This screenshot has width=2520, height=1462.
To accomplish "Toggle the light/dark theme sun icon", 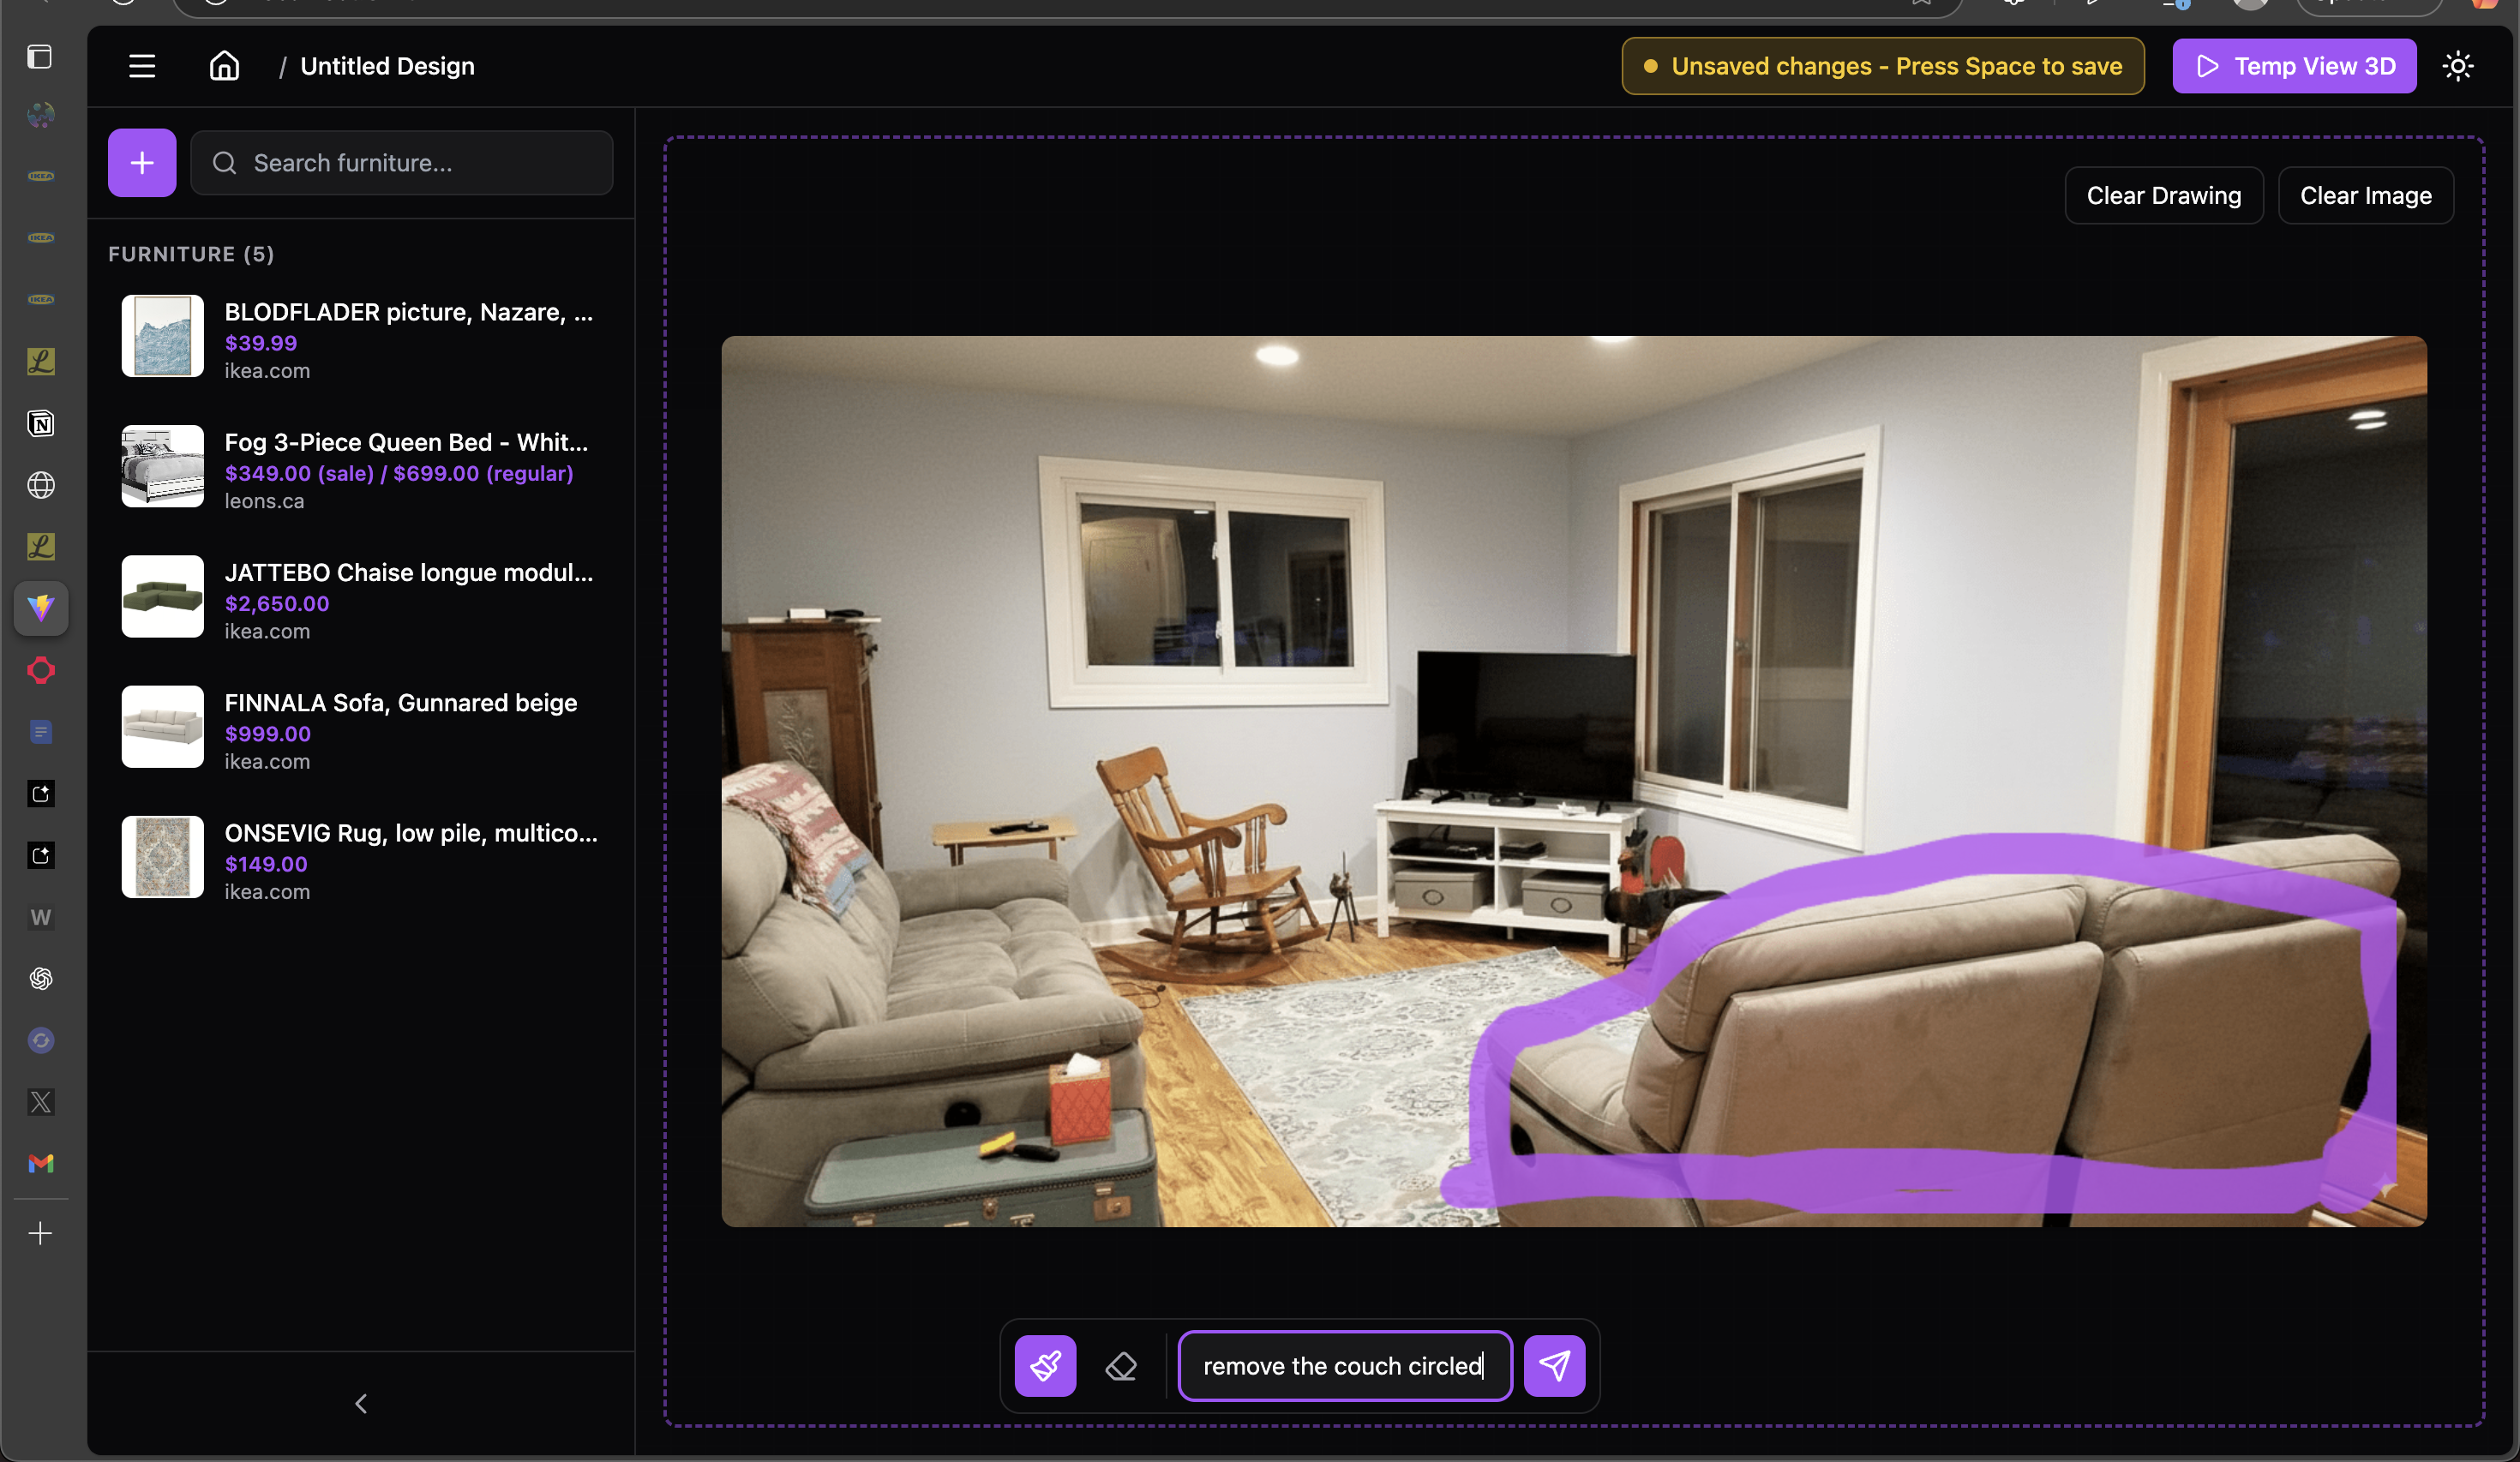I will click(x=2457, y=66).
